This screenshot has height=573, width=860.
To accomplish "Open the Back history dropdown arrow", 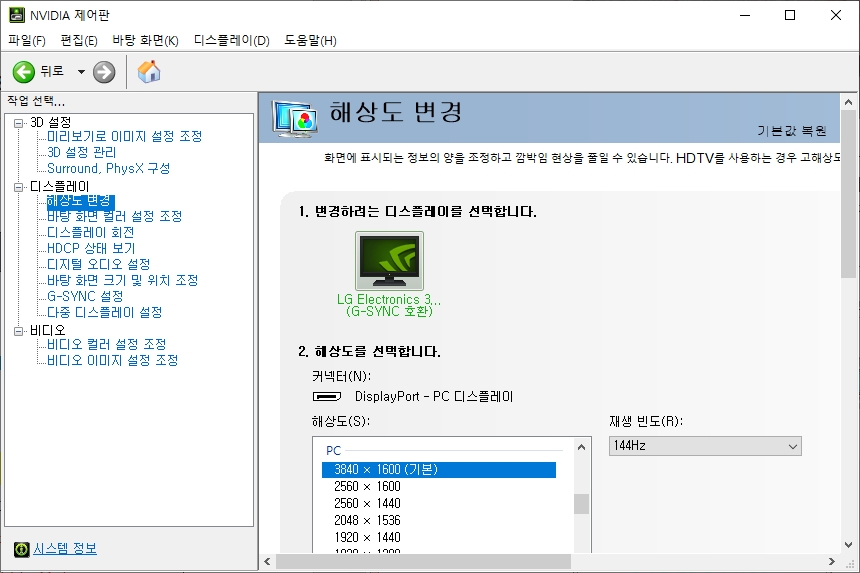I will pyautogui.click(x=81, y=72).
